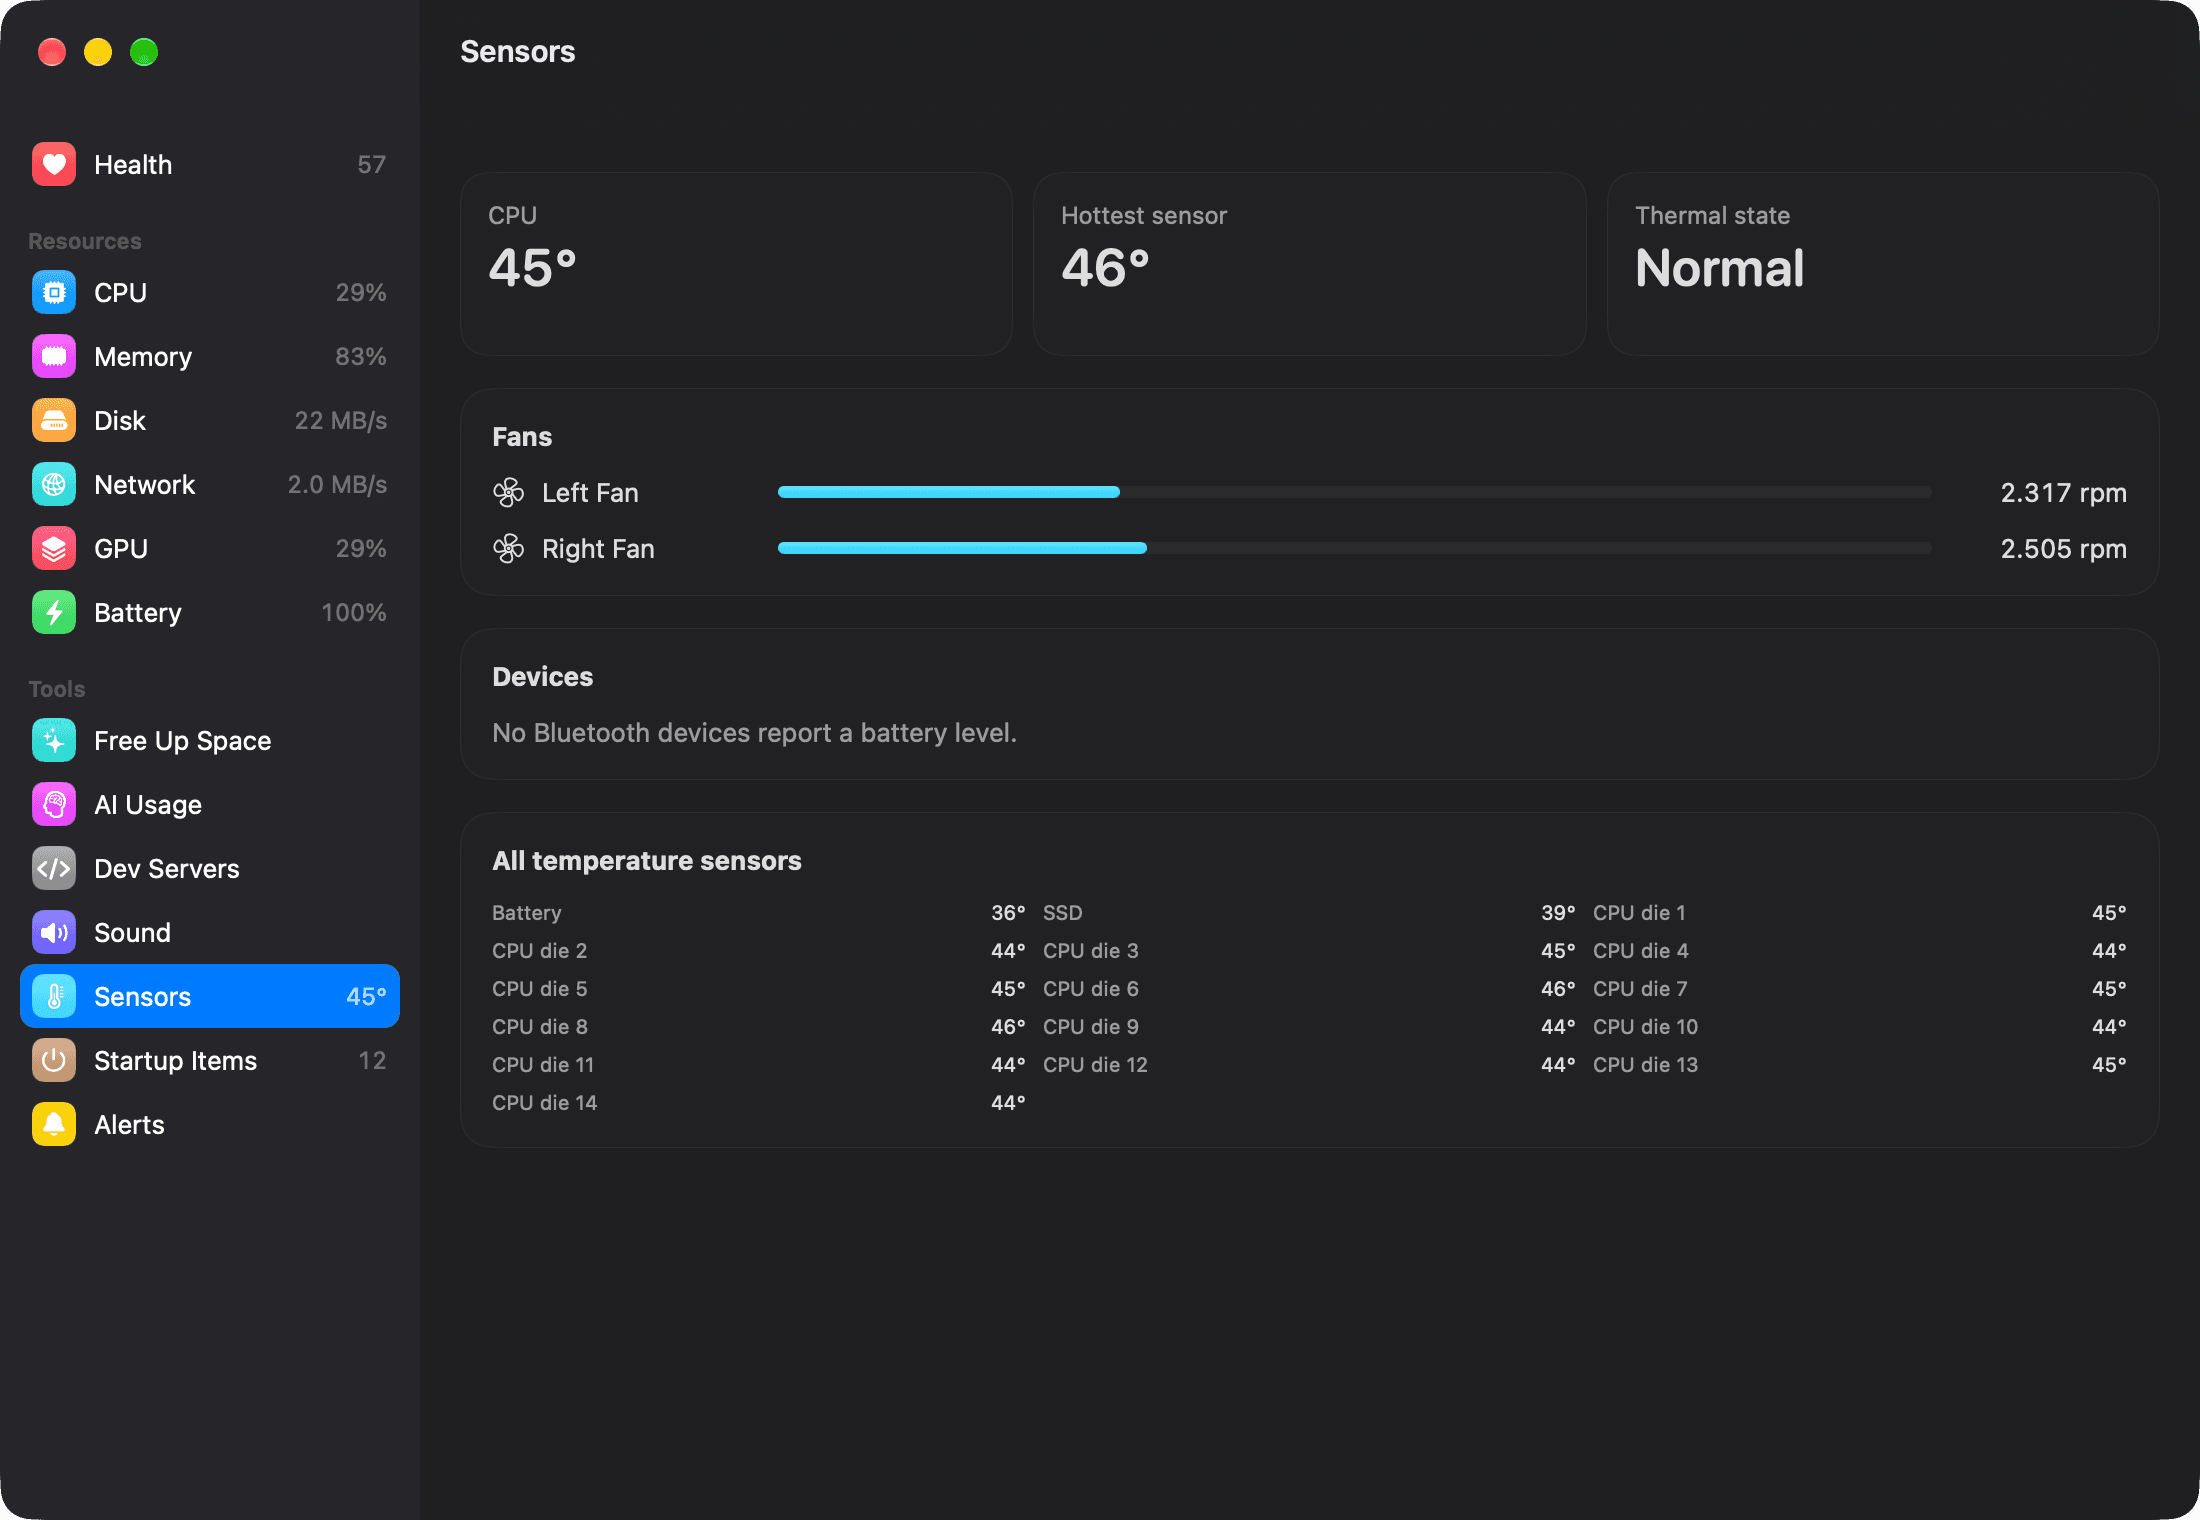Click the 'CPU die 13' sensor row

(1860, 1065)
